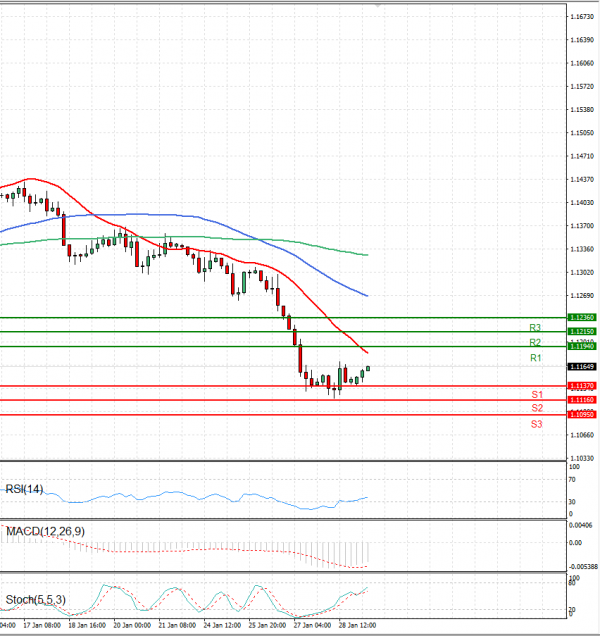Click the 1.10660 price axis label
Image resolution: width=600 pixels, height=636 pixels.
[582, 435]
